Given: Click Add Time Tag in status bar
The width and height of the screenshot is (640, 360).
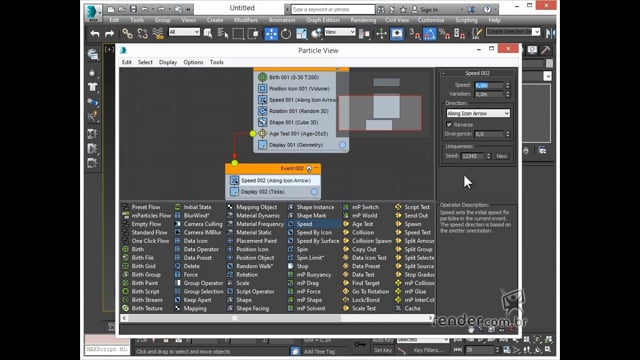Looking at the screenshot, I should coord(319,351).
